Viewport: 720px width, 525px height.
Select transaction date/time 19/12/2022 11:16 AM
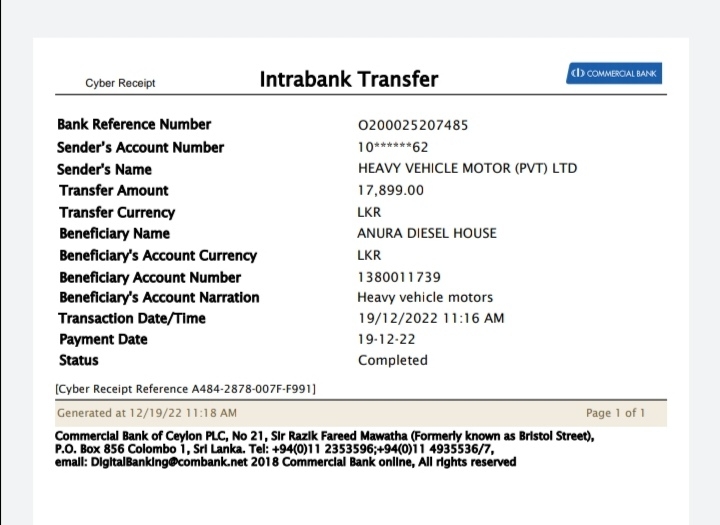(x=431, y=318)
